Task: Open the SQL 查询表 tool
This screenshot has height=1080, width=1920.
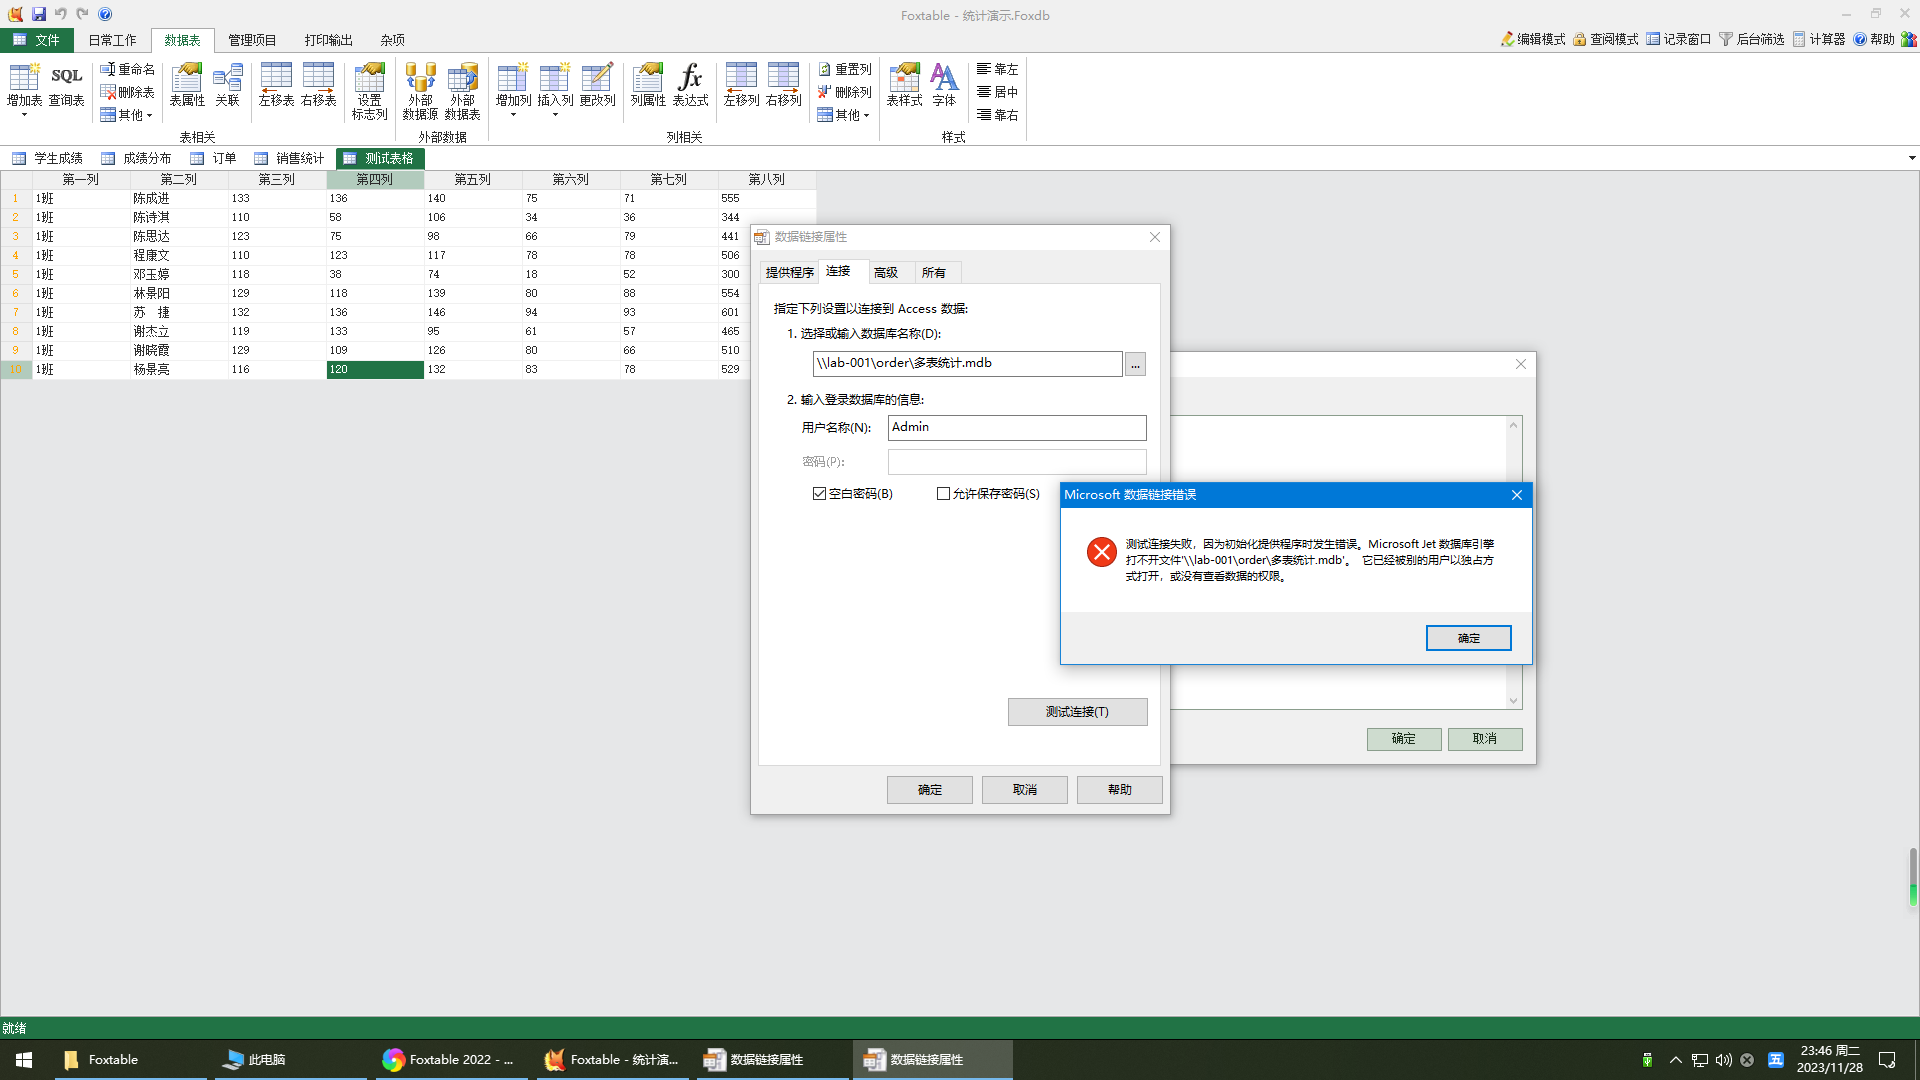Action: coord(66,84)
